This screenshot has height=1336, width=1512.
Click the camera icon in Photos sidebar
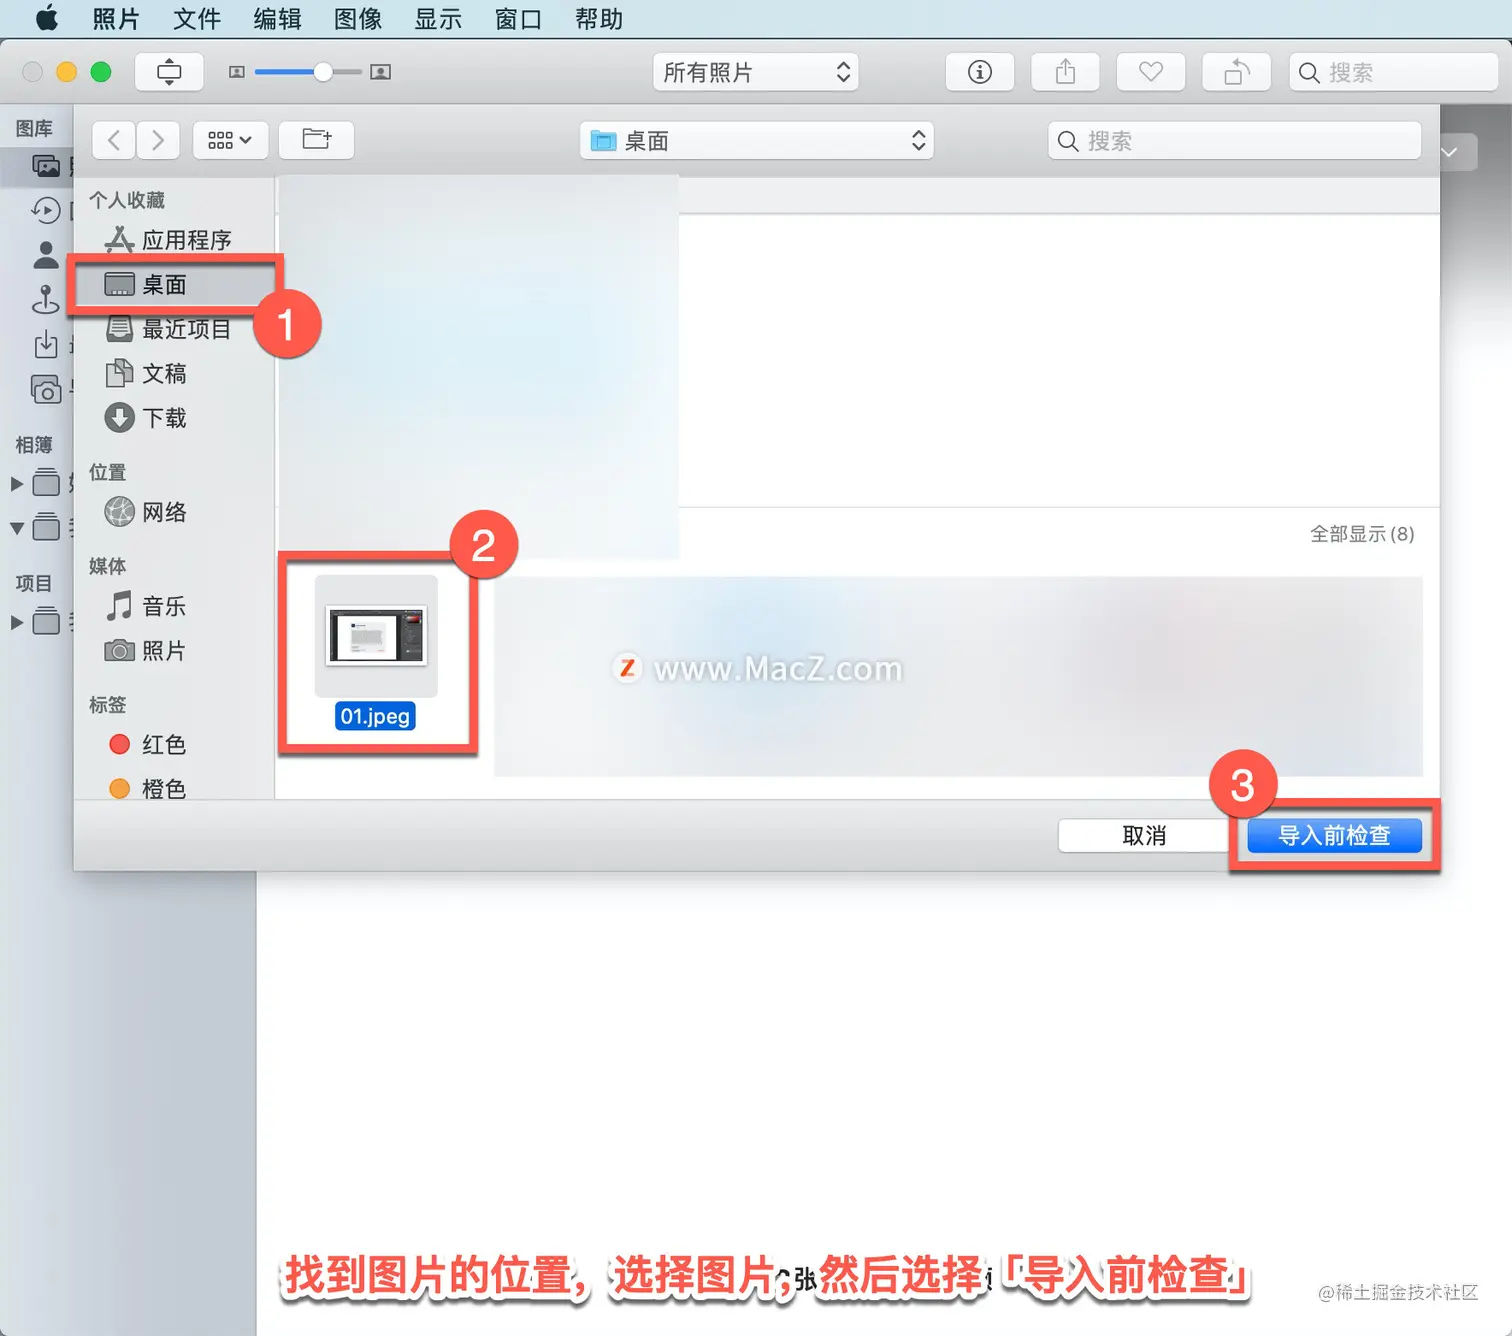(x=46, y=389)
